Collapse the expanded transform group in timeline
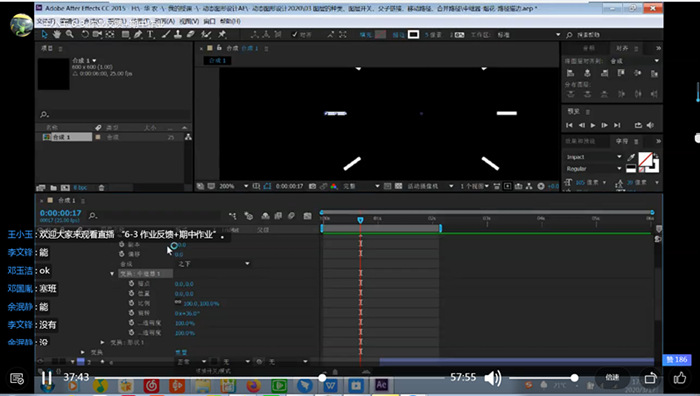The width and height of the screenshot is (700, 396). pyautogui.click(x=112, y=274)
